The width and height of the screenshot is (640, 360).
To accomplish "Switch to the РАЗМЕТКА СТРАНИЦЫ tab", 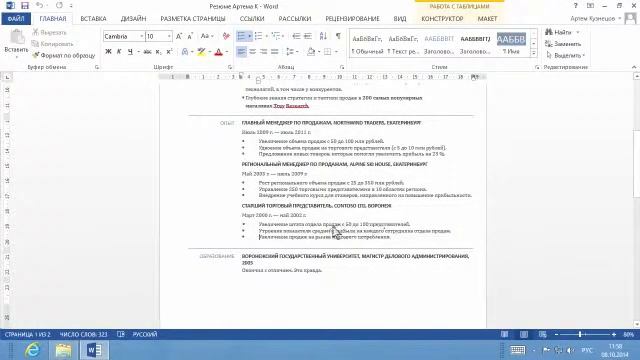I will 193,19.
